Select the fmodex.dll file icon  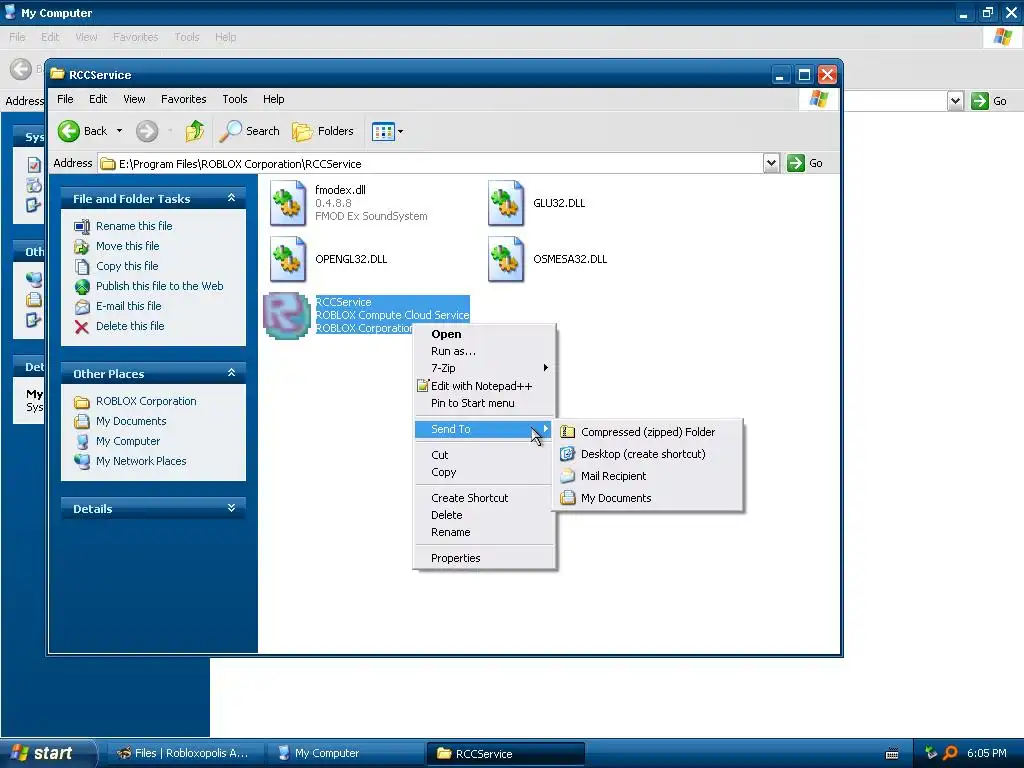pos(288,203)
